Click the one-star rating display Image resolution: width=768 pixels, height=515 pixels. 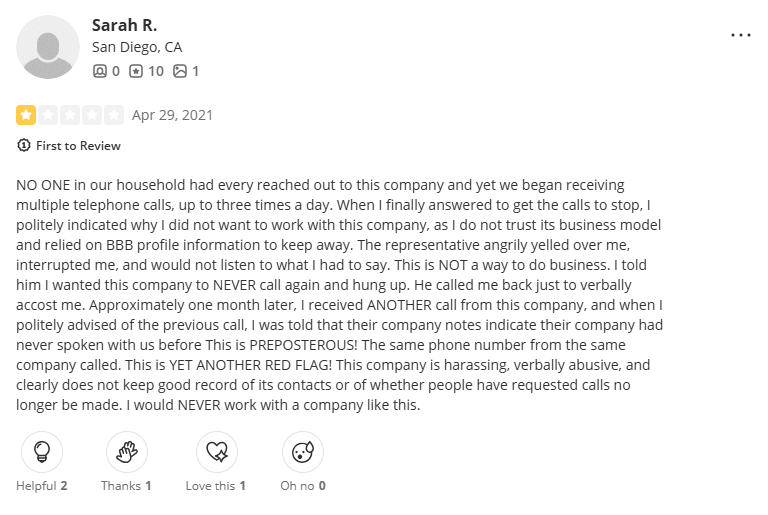70,115
